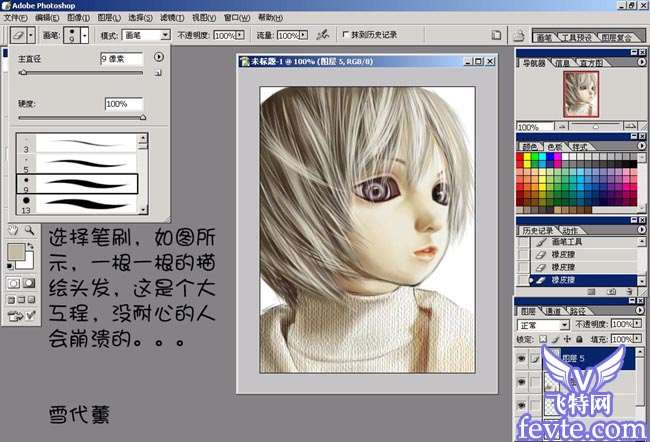Open layer opacity arrow in Layers panel
650x442 pixels.
(637, 323)
